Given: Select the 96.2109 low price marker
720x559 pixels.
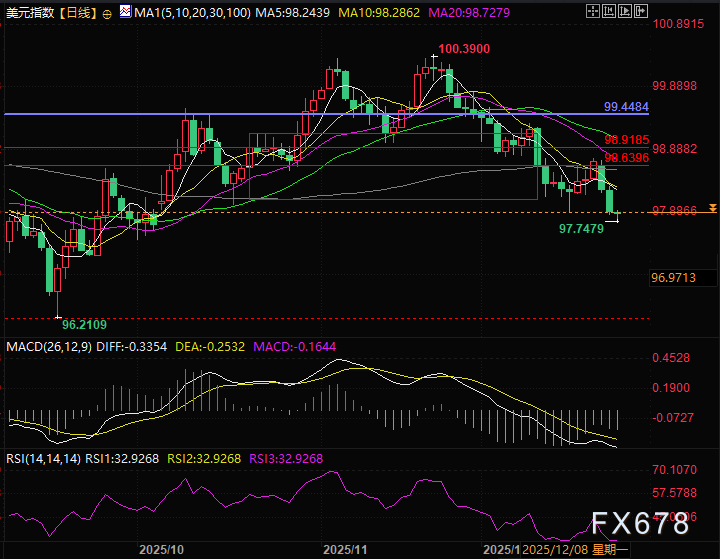Looking at the screenshot, I should coord(85,324).
